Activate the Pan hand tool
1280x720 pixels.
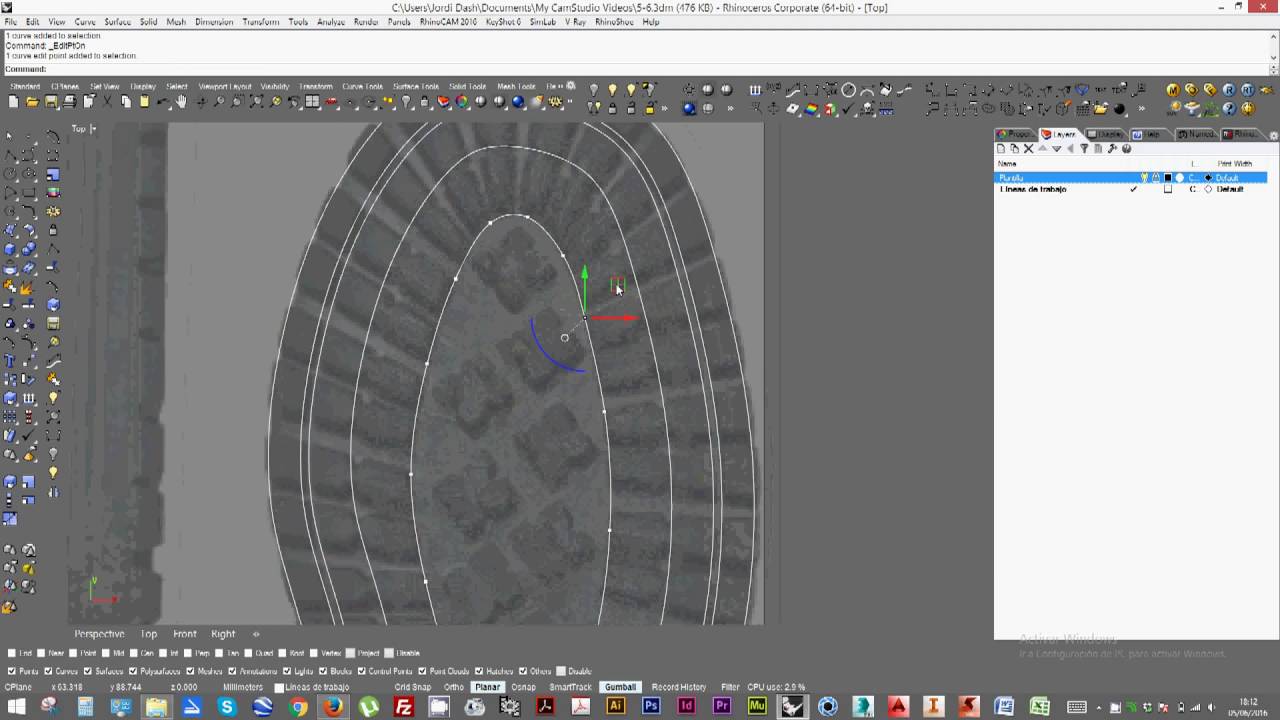pyautogui.click(x=181, y=102)
